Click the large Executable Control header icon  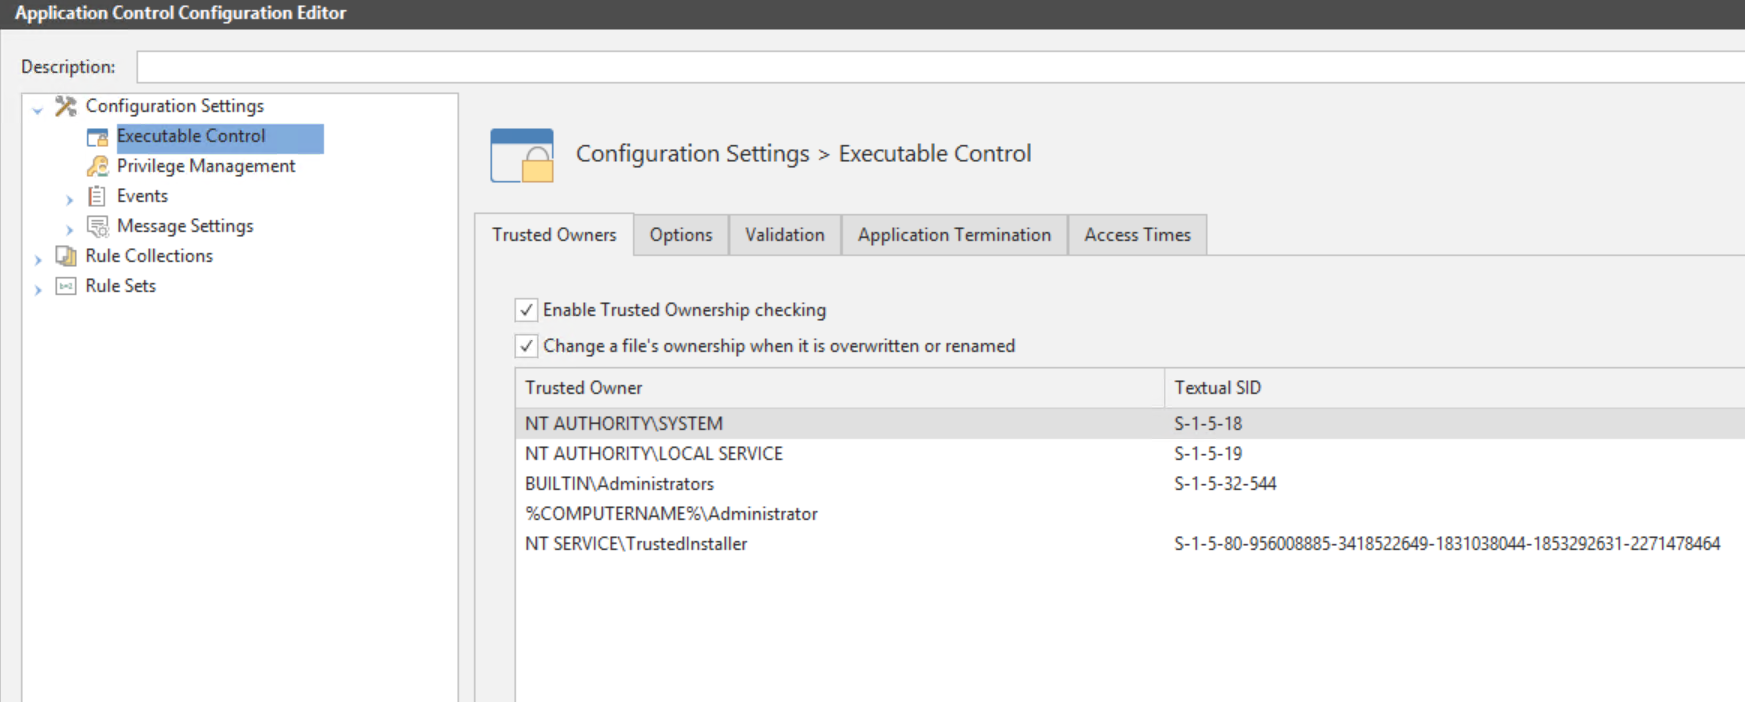522,156
